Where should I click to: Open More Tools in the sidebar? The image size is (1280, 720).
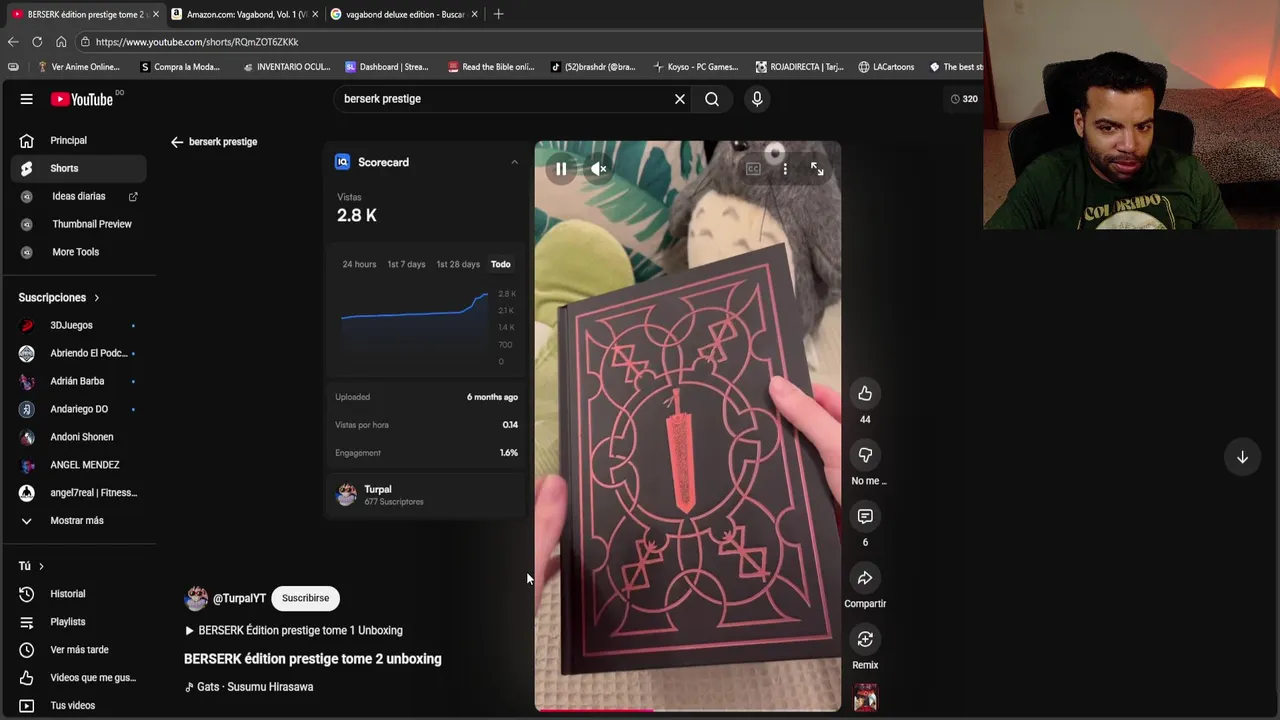tap(78, 252)
